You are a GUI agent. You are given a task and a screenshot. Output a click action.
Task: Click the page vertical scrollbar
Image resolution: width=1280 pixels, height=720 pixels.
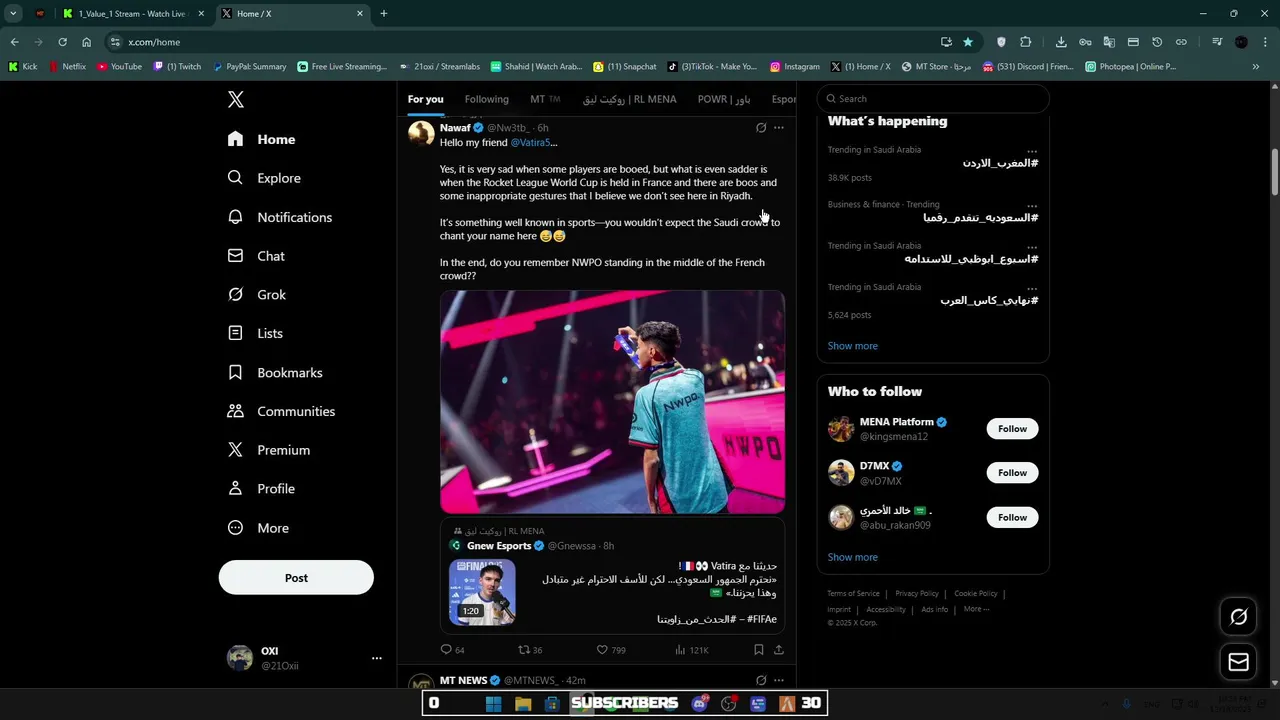pos(1275,173)
